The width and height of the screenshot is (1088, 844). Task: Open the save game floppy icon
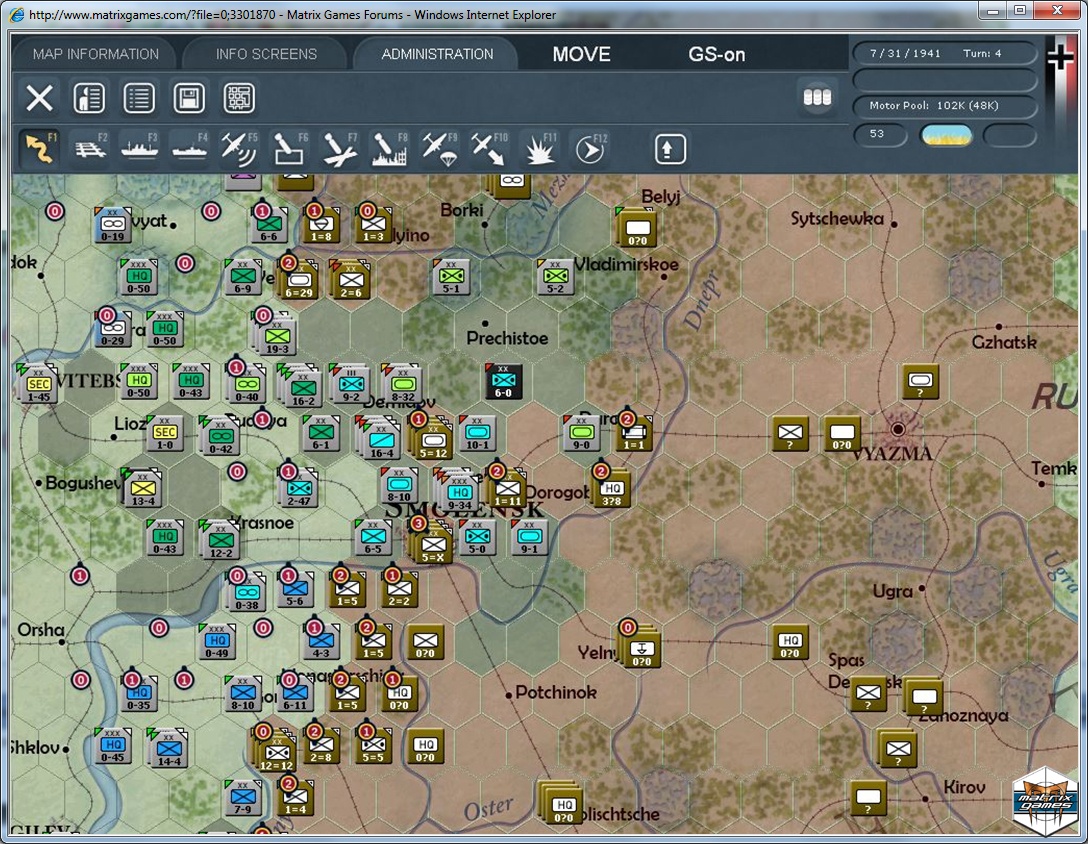pyautogui.click(x=189, y=98)
